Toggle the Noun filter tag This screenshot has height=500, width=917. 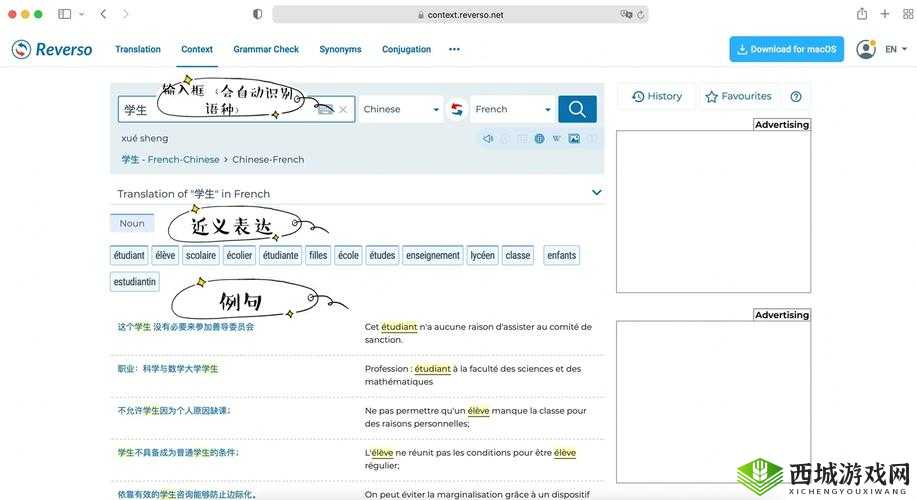coord(132,223)
